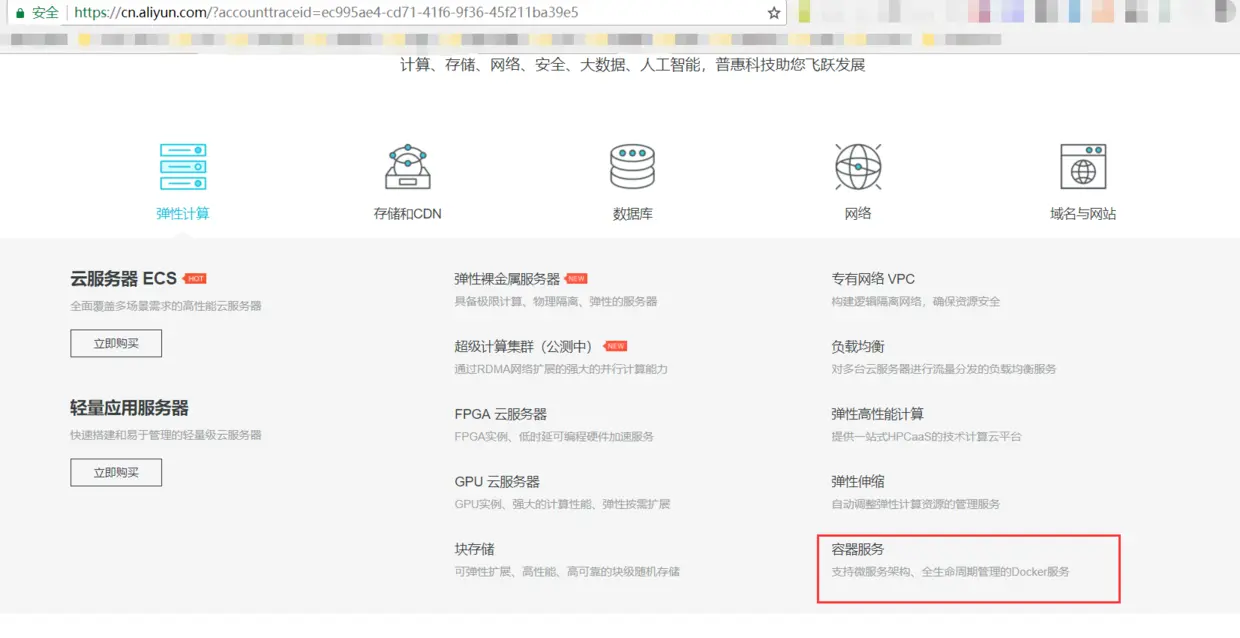Screen dimensions: 1240x638
Task: Open the 容器服务 product link
Action: 858,549
